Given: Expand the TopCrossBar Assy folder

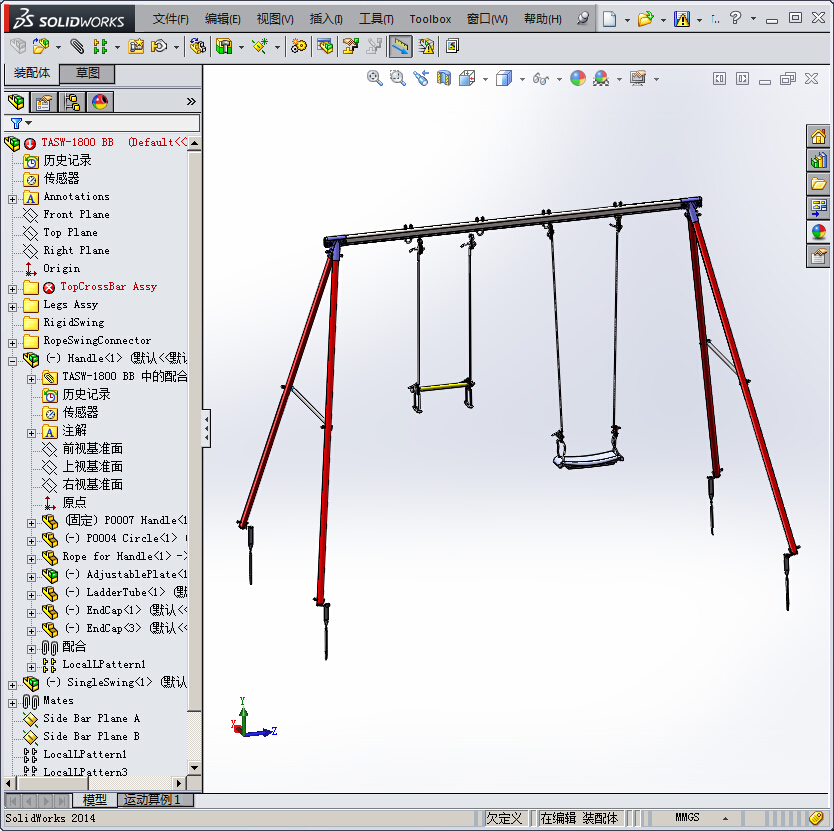Looking at the screenshot, I should tap(12, 289).
